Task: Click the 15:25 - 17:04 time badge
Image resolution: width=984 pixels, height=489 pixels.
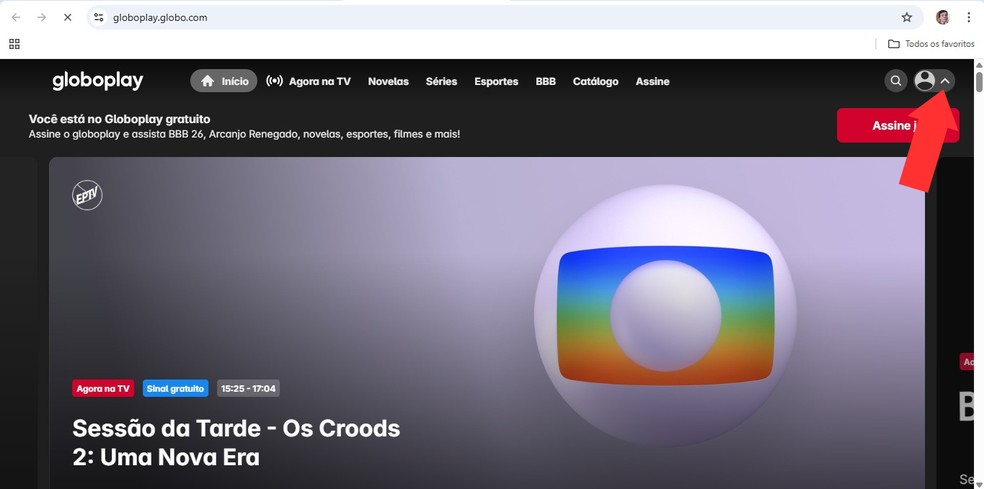Action: pos(249,389)
